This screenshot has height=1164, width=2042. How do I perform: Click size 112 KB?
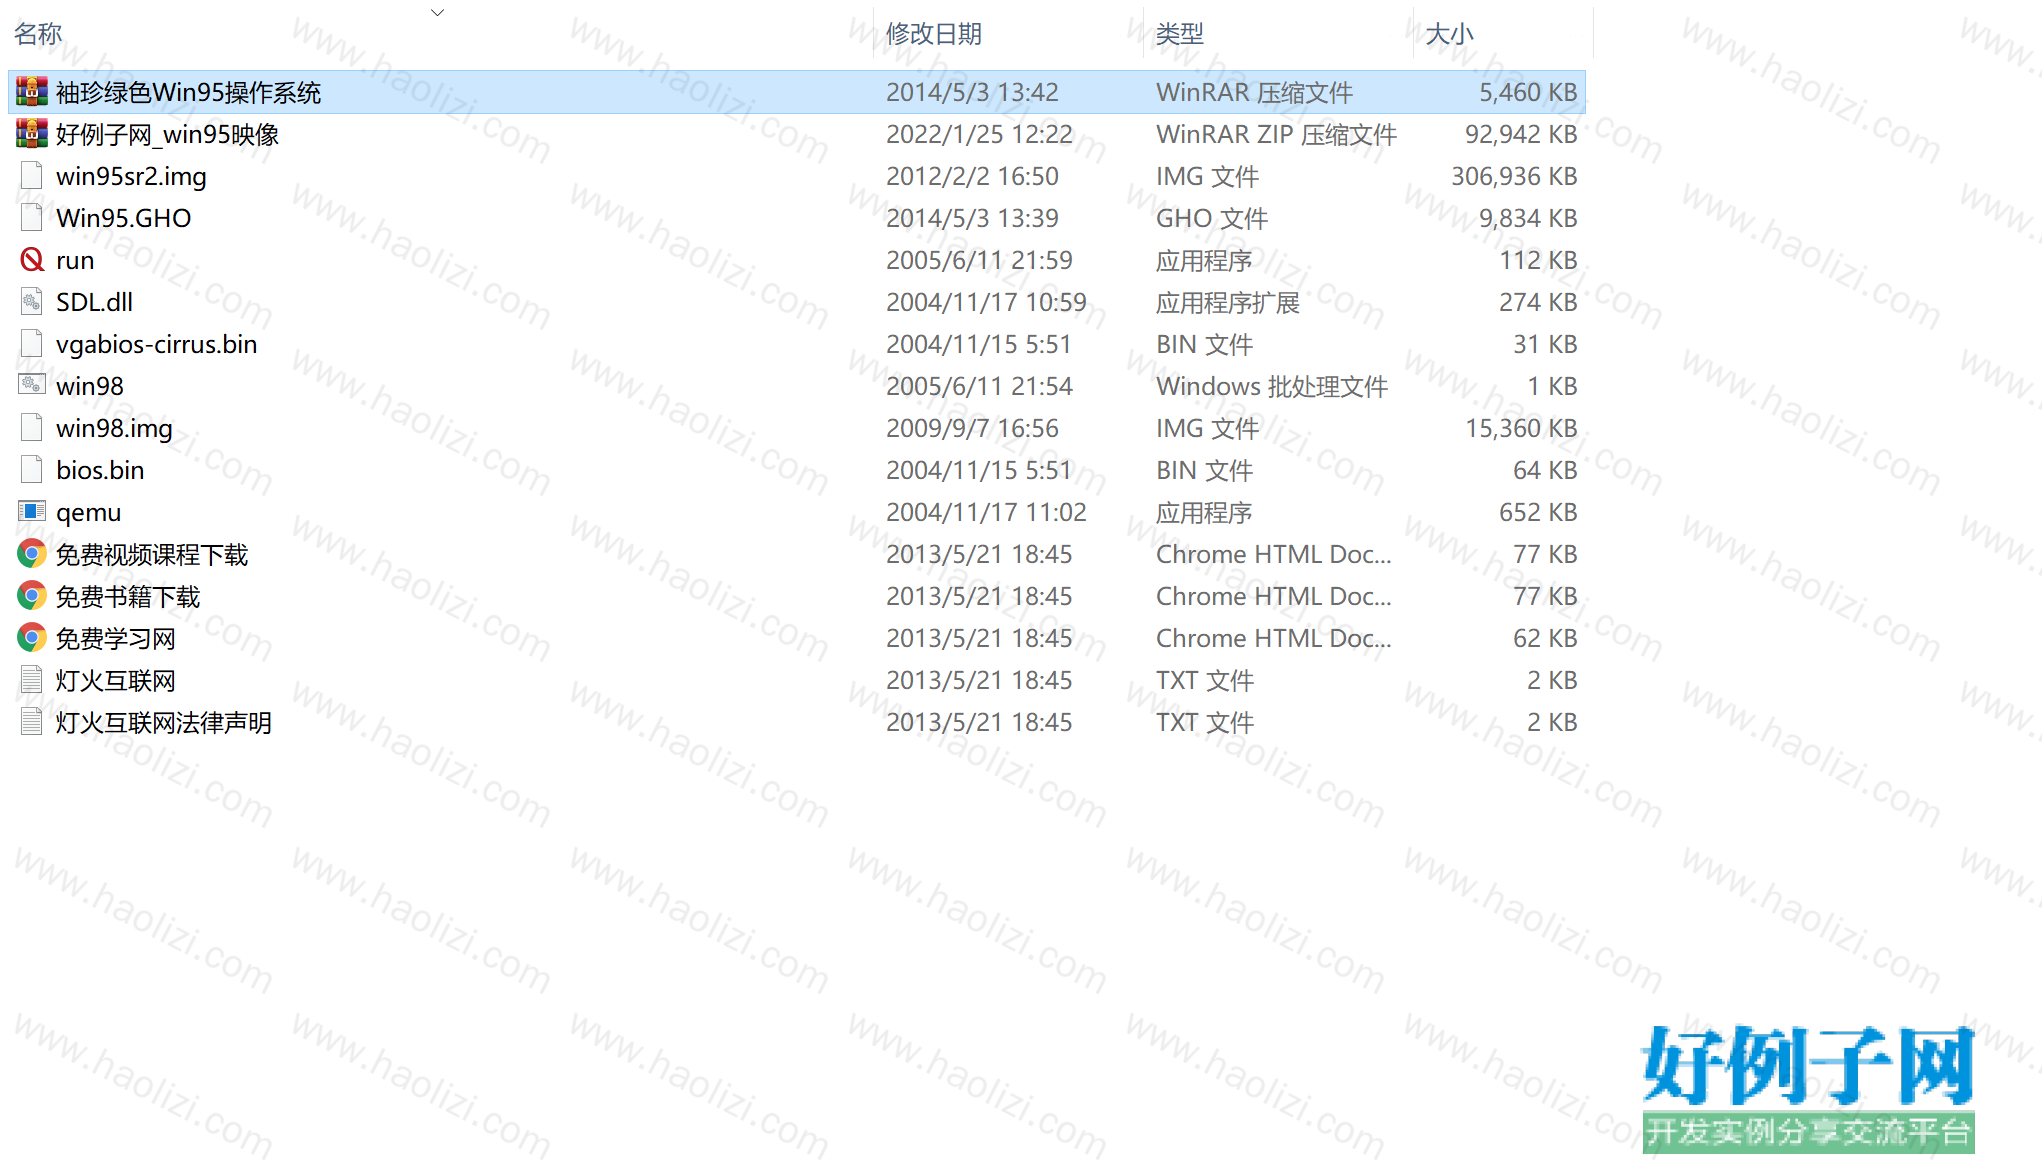pos(1538,261)
